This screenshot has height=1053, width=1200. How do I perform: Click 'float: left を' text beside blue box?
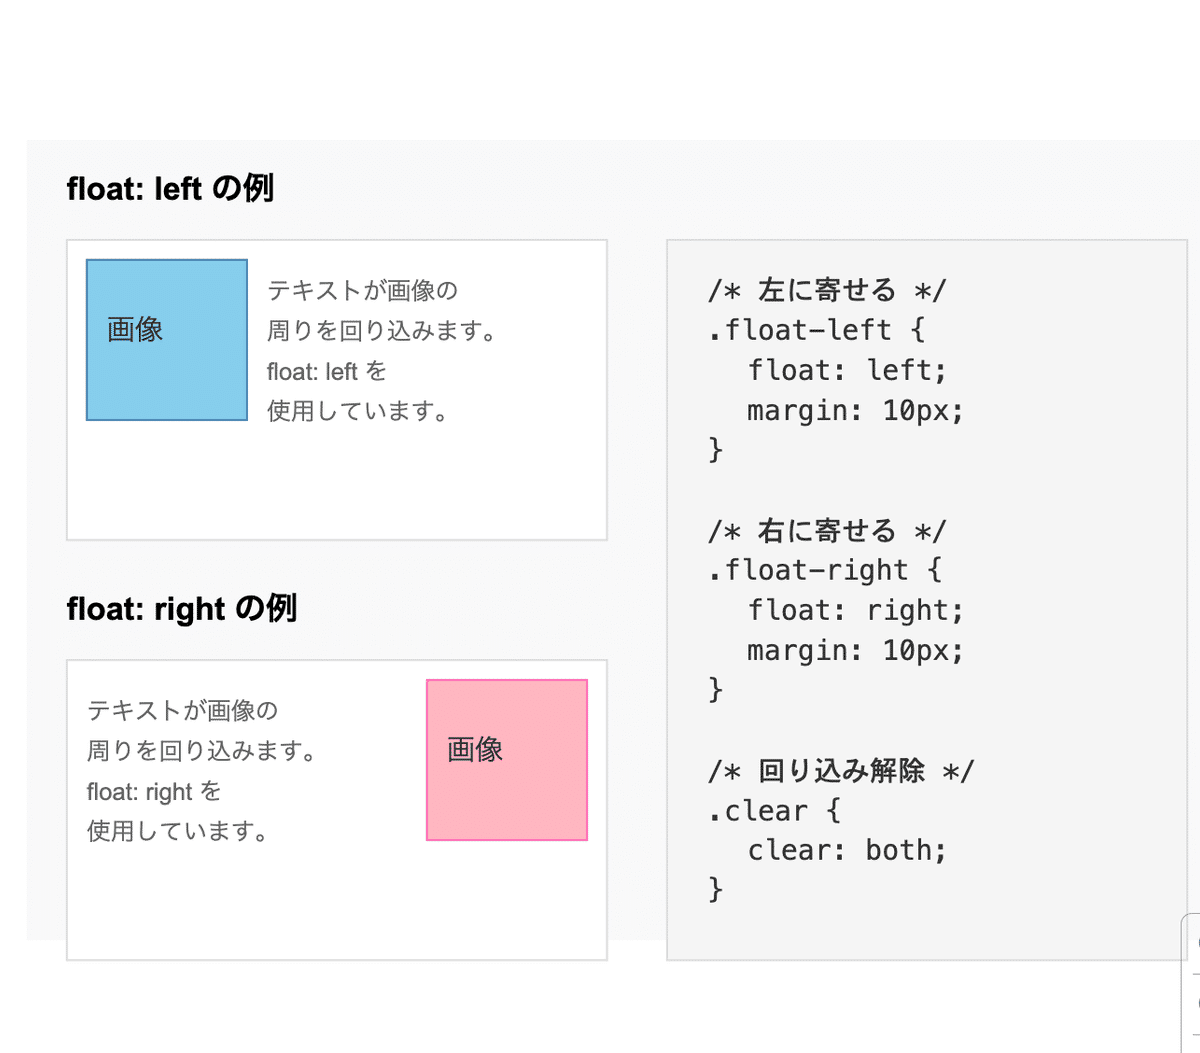click(326, 371)
